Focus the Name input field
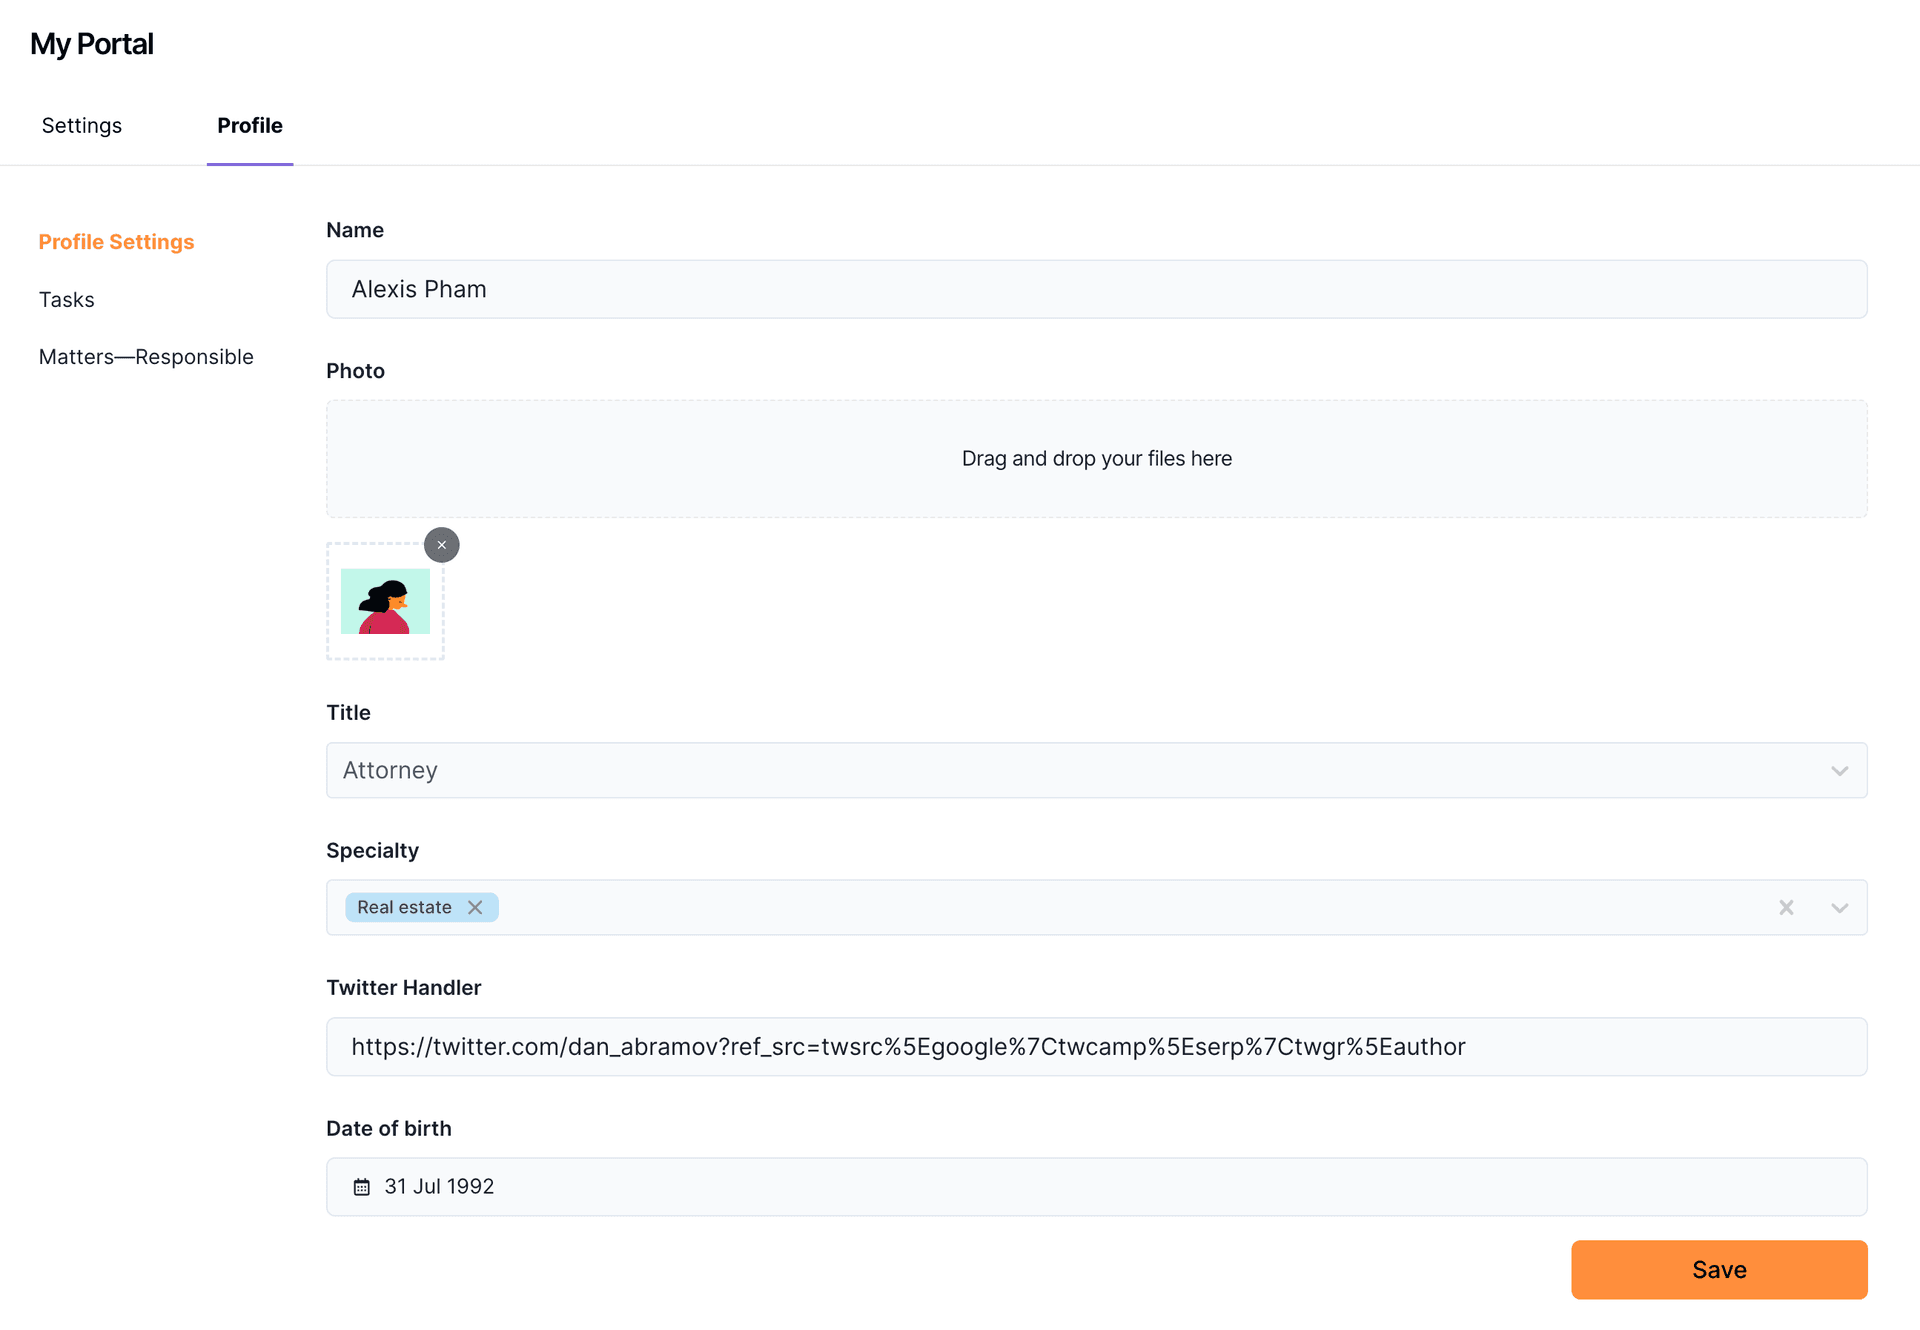Screen dimensions: 1920x1330 [x=1096, y=289]
